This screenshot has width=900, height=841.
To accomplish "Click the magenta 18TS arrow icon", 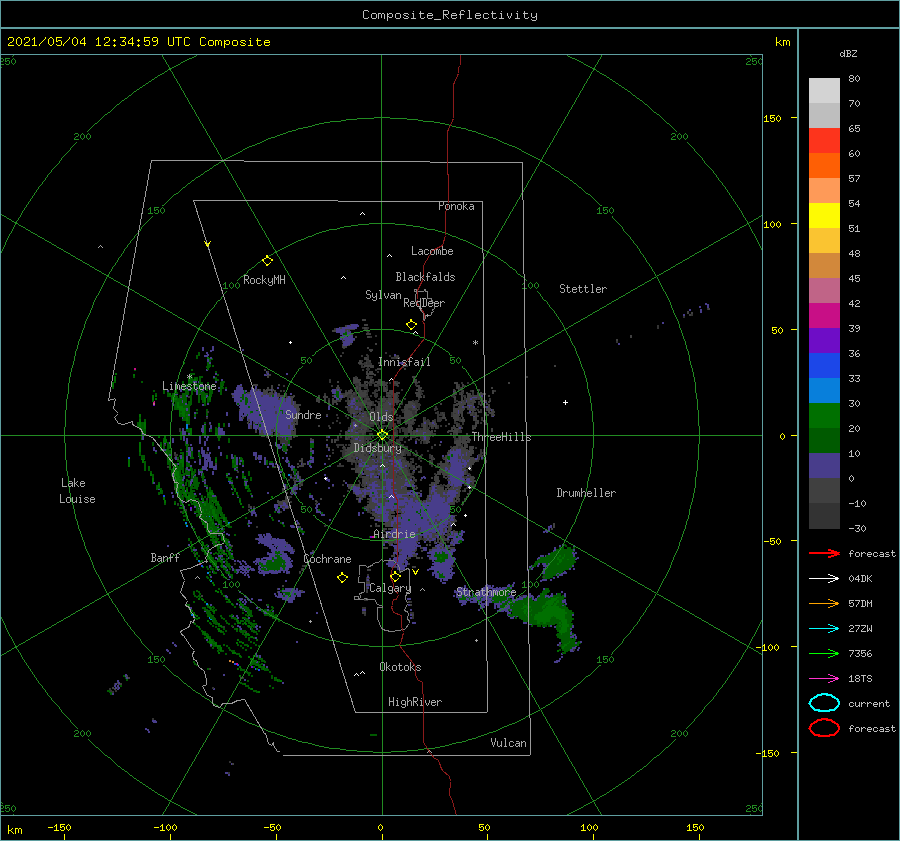I will point(824,679).
